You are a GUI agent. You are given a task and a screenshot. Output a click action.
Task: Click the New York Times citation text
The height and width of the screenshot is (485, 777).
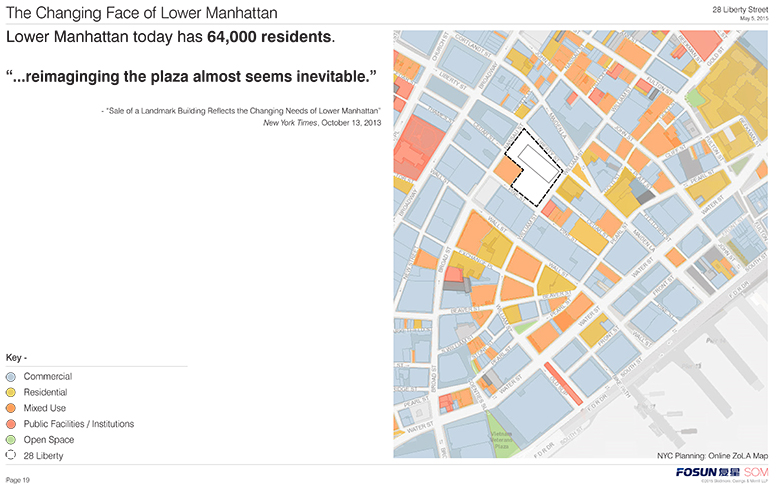[x=322, y=123]
